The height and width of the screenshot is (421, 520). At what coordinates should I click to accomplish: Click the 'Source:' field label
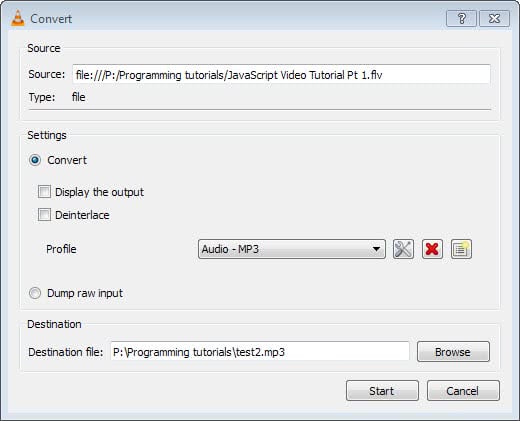[x=47, y=74]
